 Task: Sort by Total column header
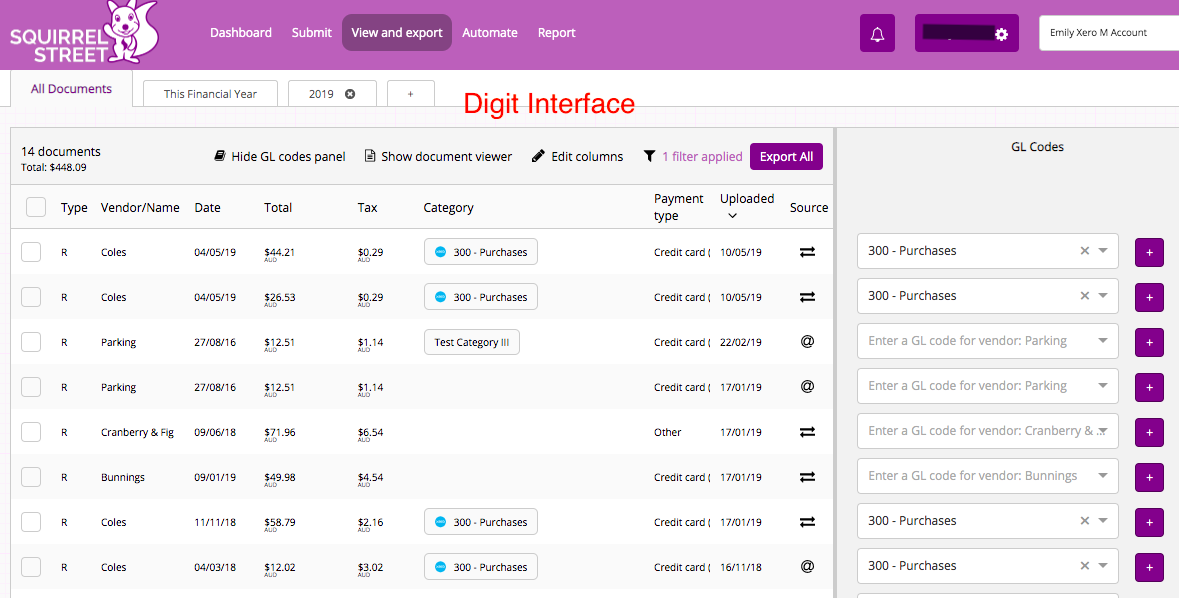point(277,208)
